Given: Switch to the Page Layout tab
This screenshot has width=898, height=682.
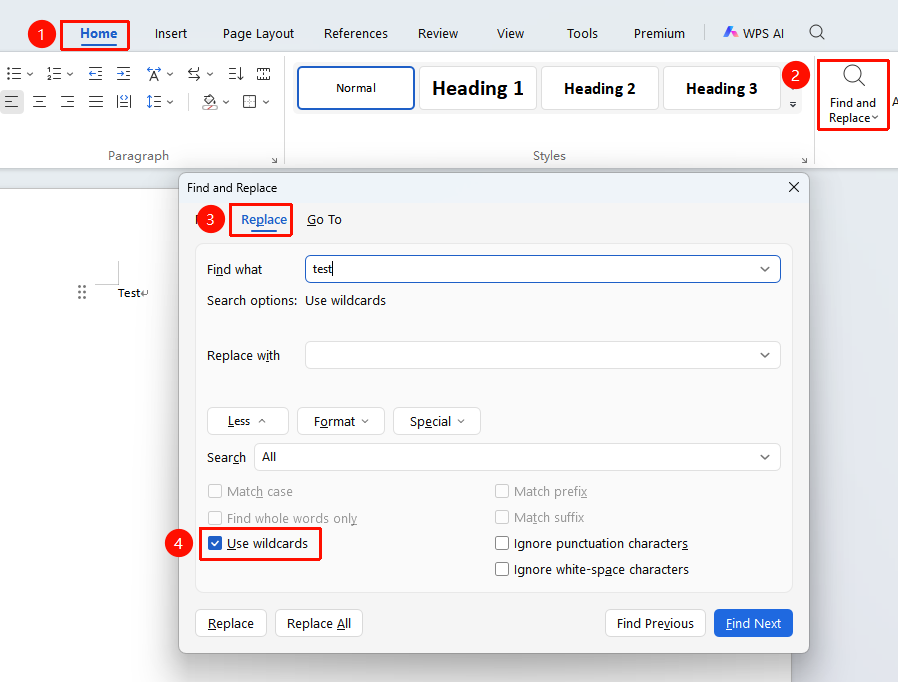Looking at the screenshot, I should pyautogui.click(x=258, y=34).
